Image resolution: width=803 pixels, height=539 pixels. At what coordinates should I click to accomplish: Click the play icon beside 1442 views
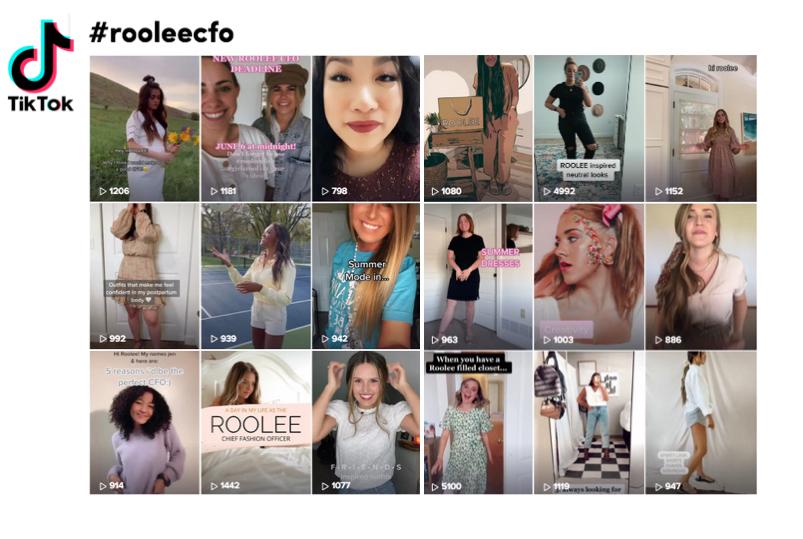(x=214, y=486)
